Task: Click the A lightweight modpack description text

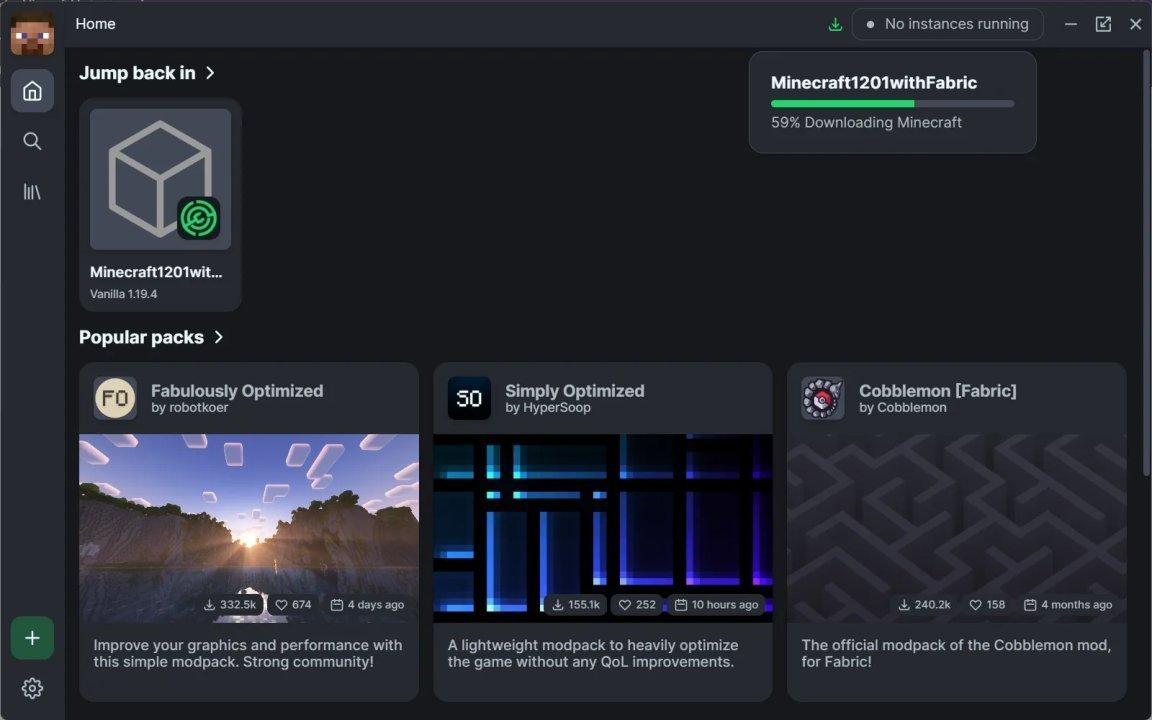Action: click(x=593, y=653)
